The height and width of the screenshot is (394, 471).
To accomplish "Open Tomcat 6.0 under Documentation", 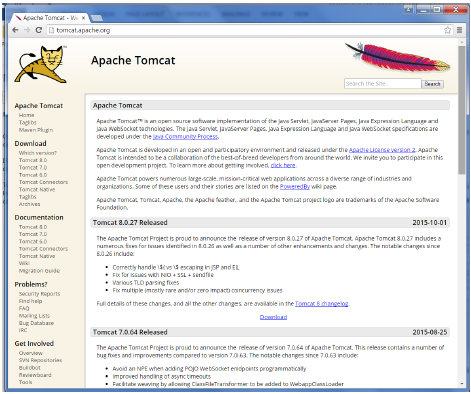I will click(33, 241).
